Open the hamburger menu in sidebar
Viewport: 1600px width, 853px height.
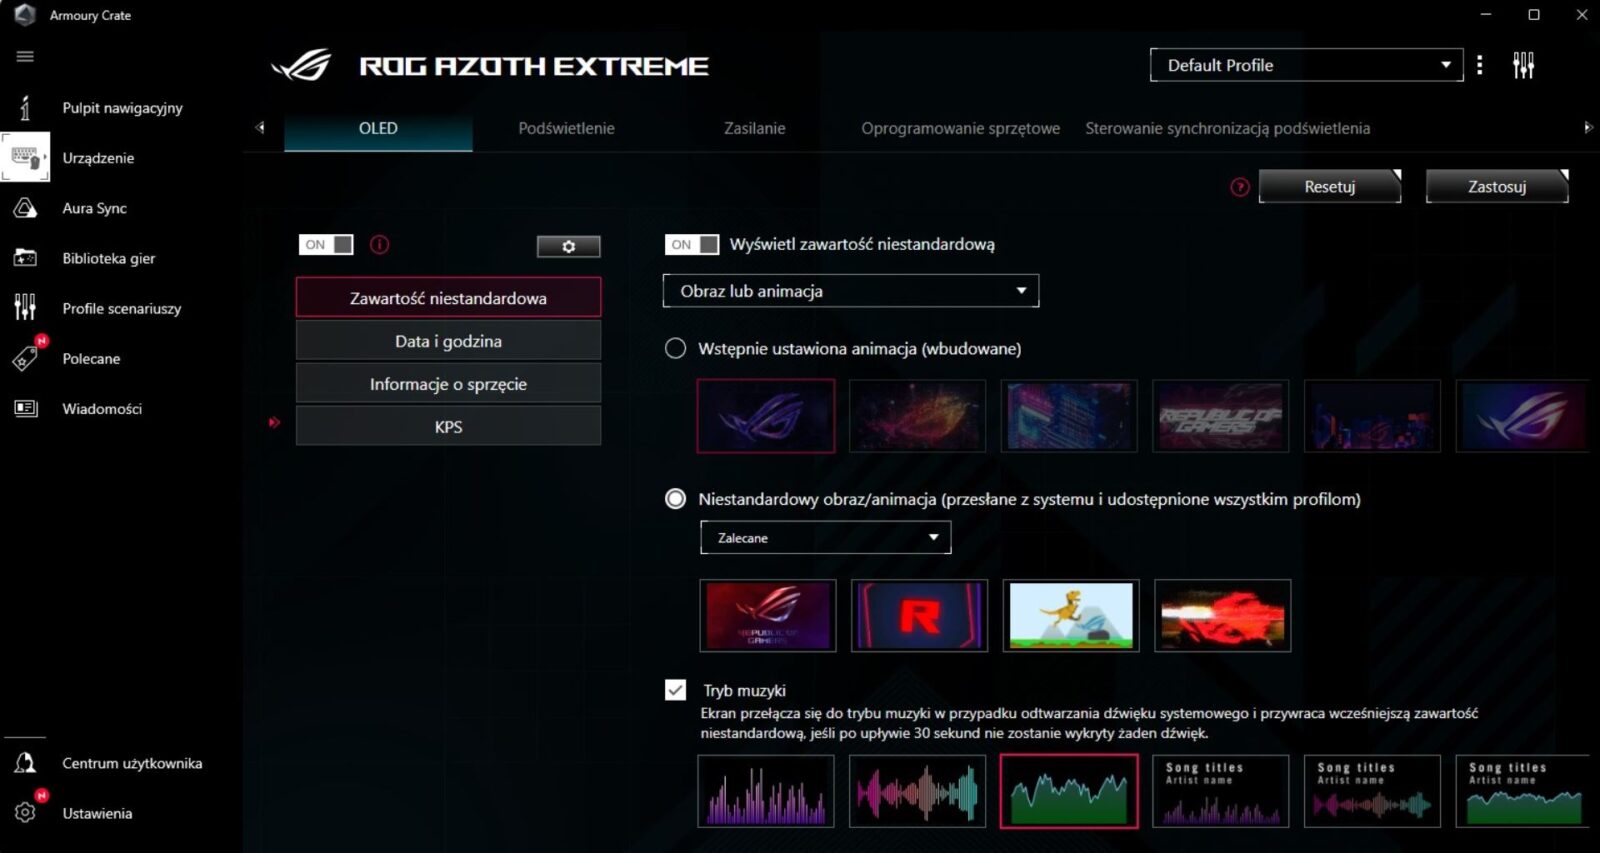pos(25,57)
